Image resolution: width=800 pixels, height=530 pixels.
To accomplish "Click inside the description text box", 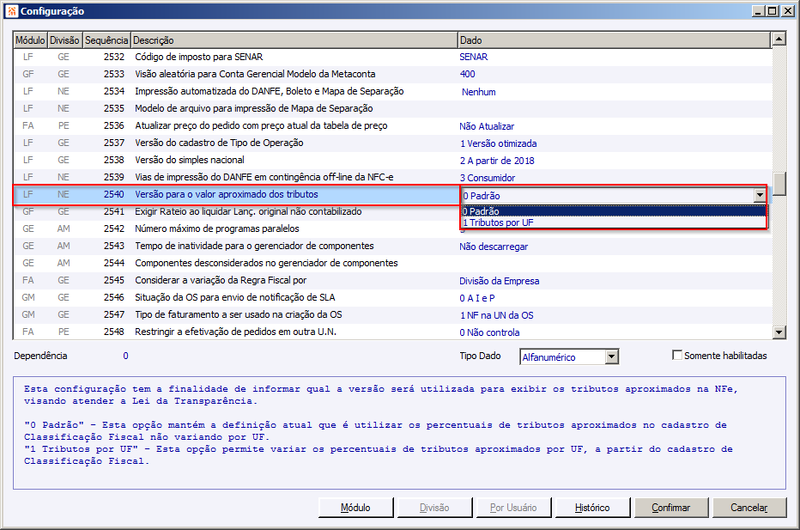I will 399,433.
